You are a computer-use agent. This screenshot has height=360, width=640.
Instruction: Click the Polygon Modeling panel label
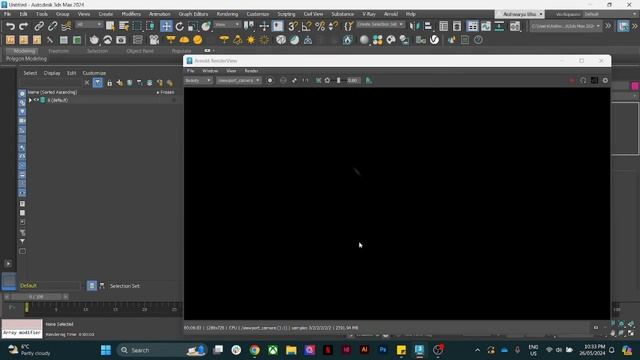pos(27,59)
